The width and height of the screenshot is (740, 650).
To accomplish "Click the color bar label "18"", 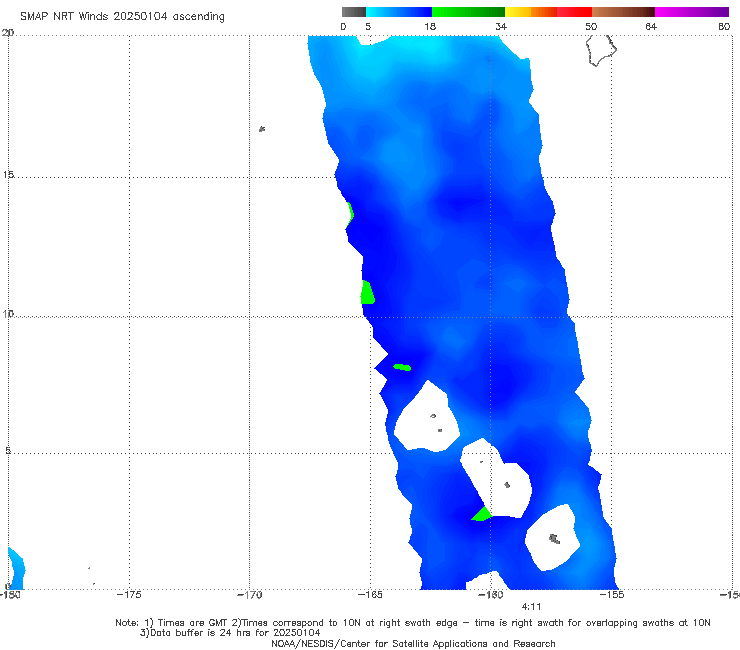I will coord(430,26).
